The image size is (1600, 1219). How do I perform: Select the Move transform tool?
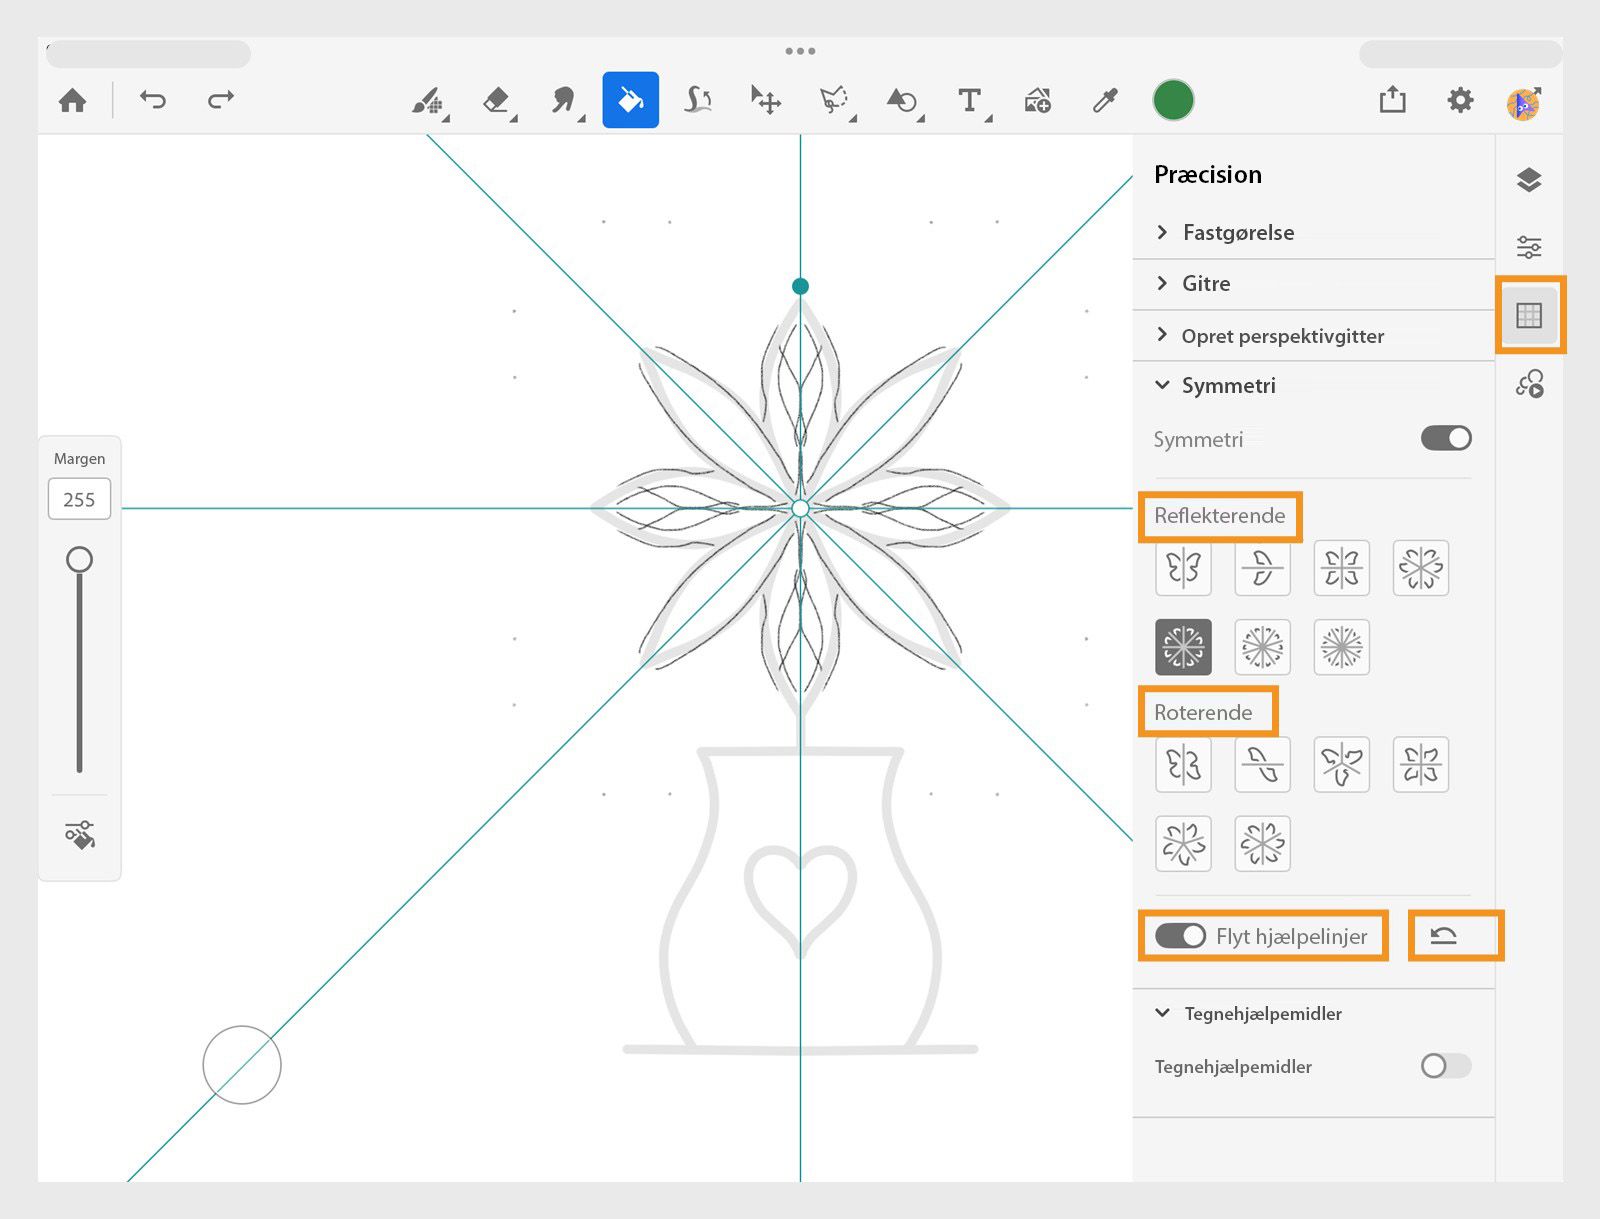tap(766, 100)
